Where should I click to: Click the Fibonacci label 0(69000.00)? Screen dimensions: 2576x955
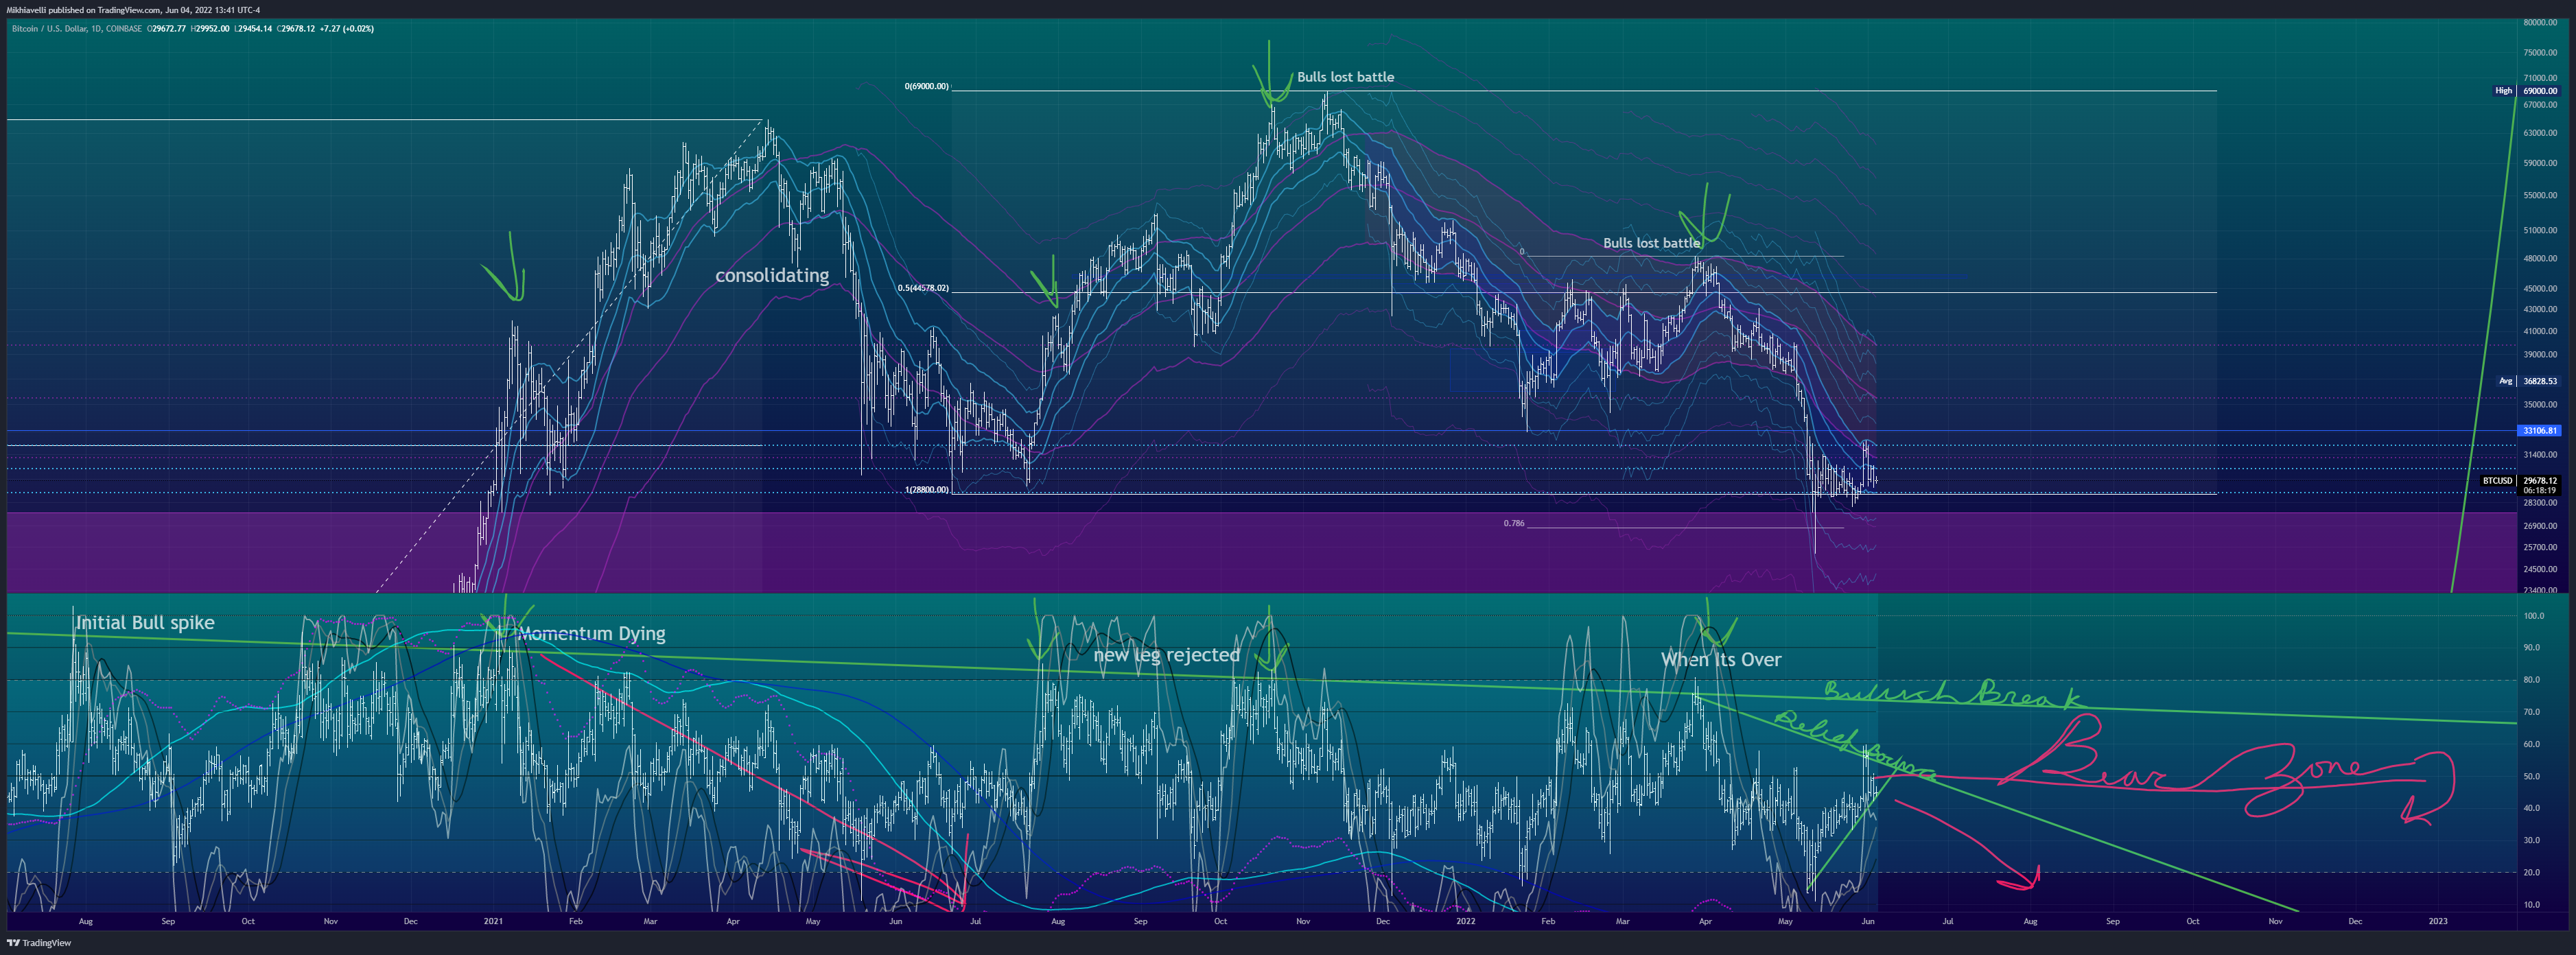click(x=926, y=87)
